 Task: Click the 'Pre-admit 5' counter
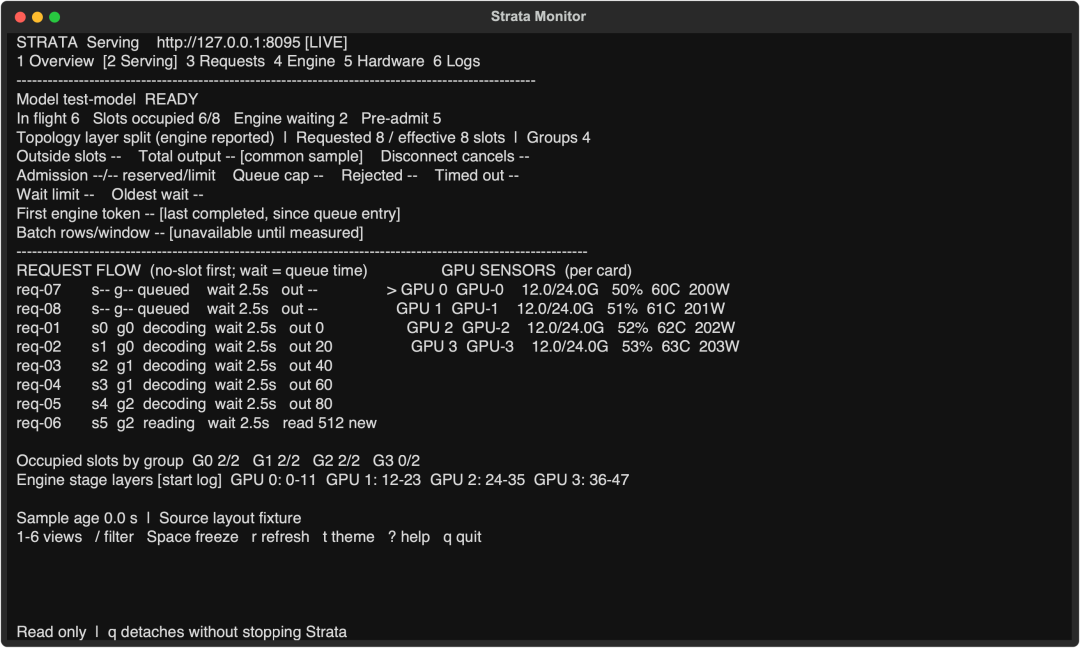pyautogui.click(x=401, y=118)
